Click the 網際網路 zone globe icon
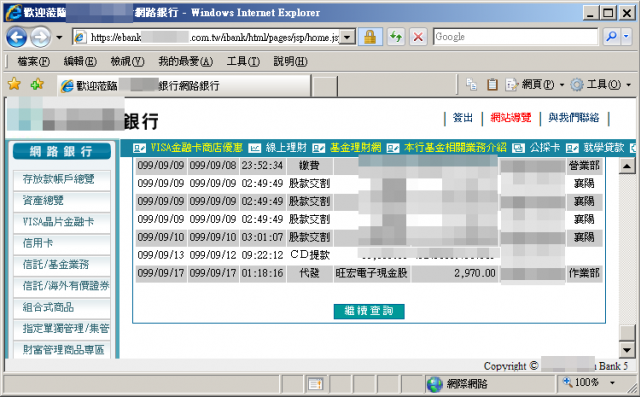Screen dimensions: 640x397 coord(435,384)
